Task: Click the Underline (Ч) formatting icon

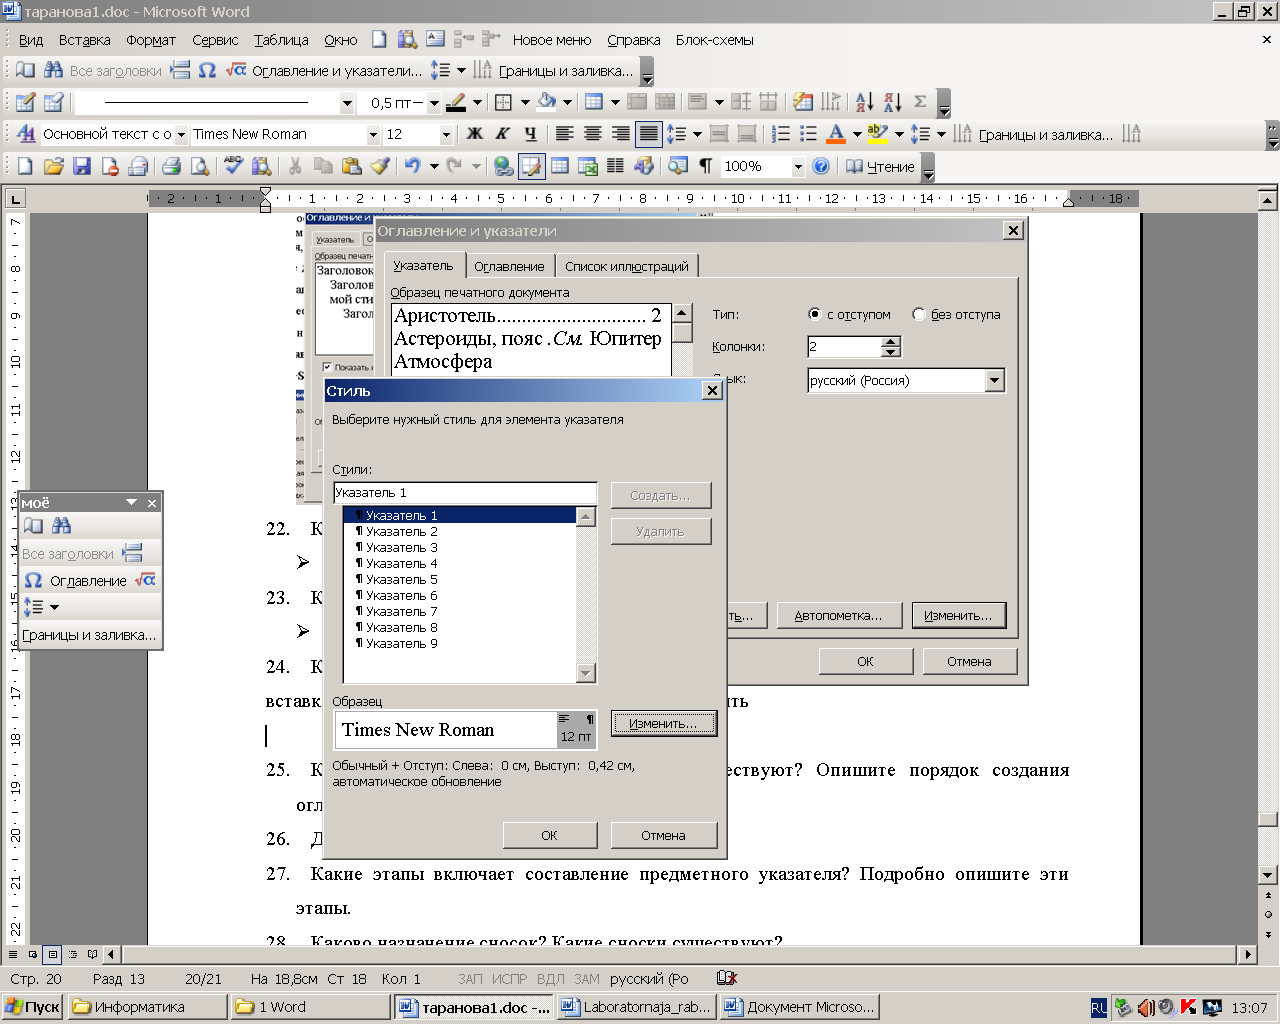Action: tap(530, 134)
